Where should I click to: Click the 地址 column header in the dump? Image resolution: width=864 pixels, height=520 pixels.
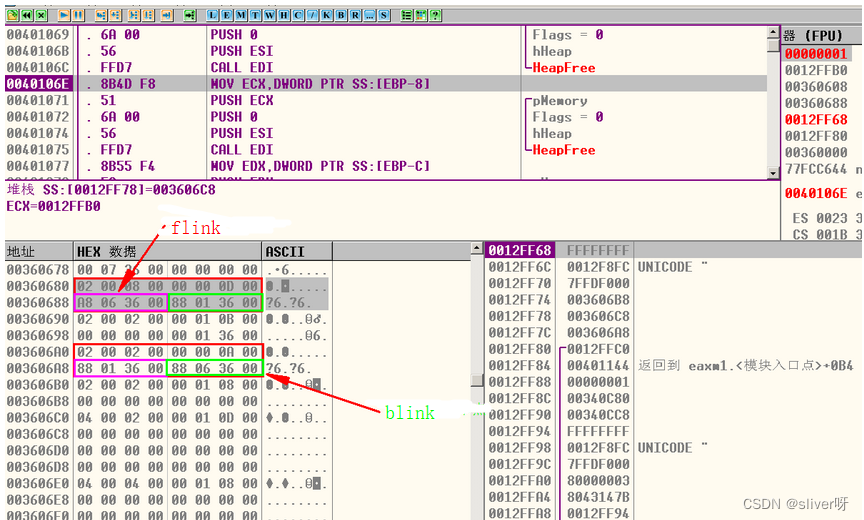39,252
